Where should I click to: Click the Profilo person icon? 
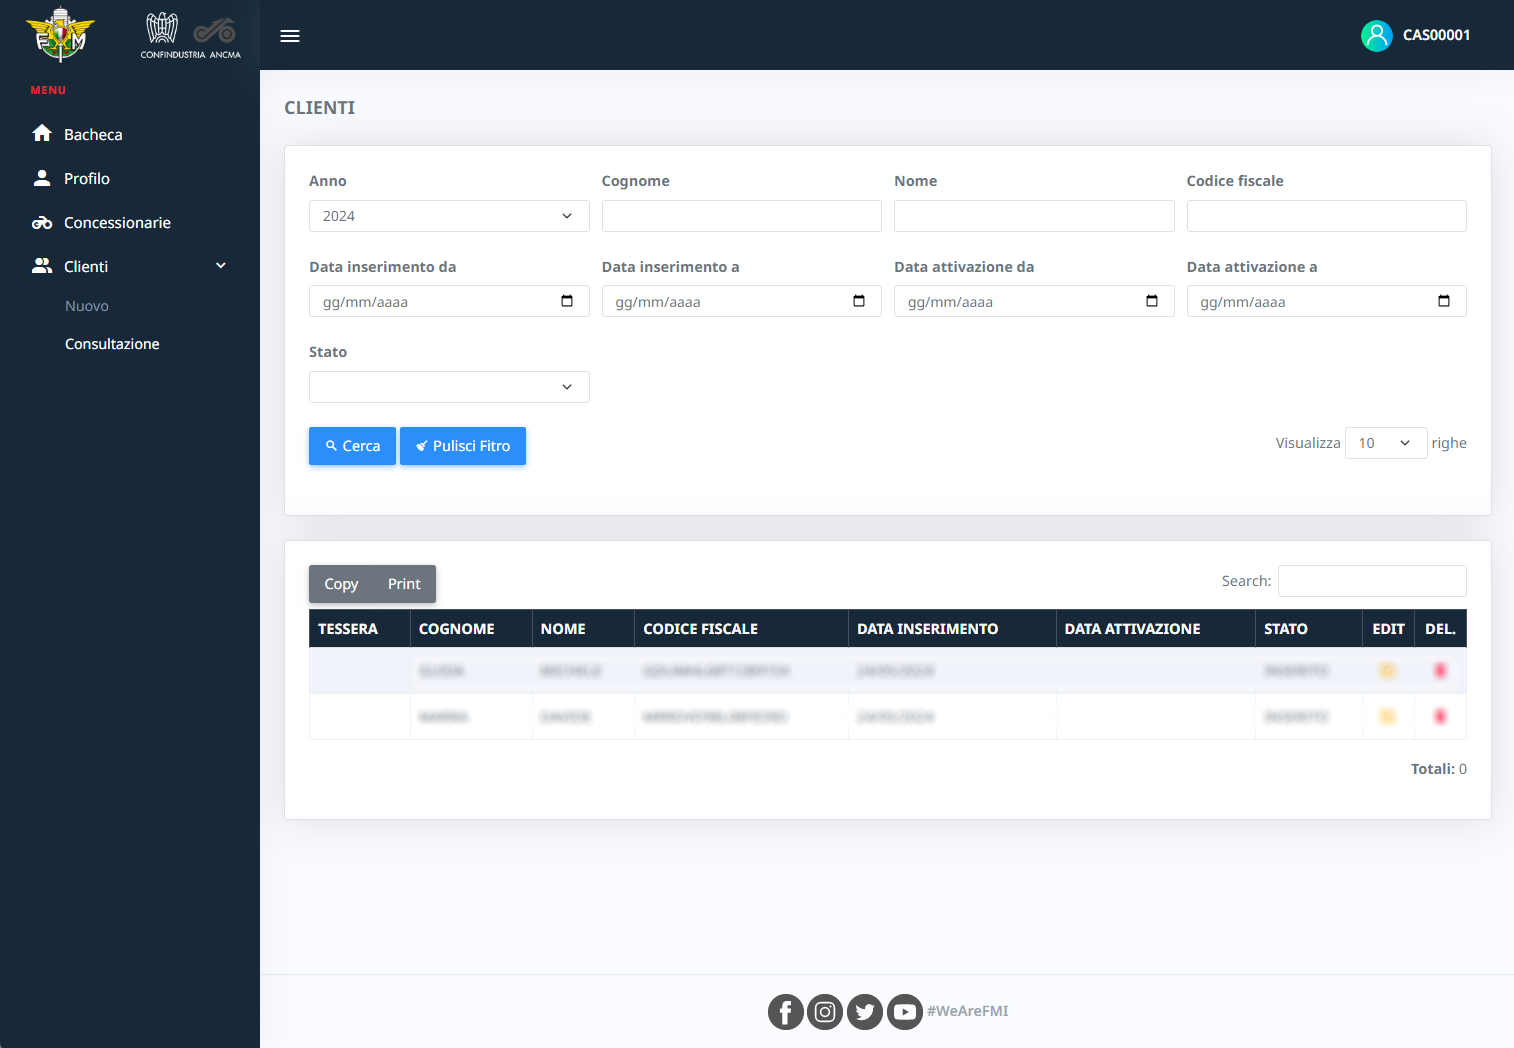(42, 178)
